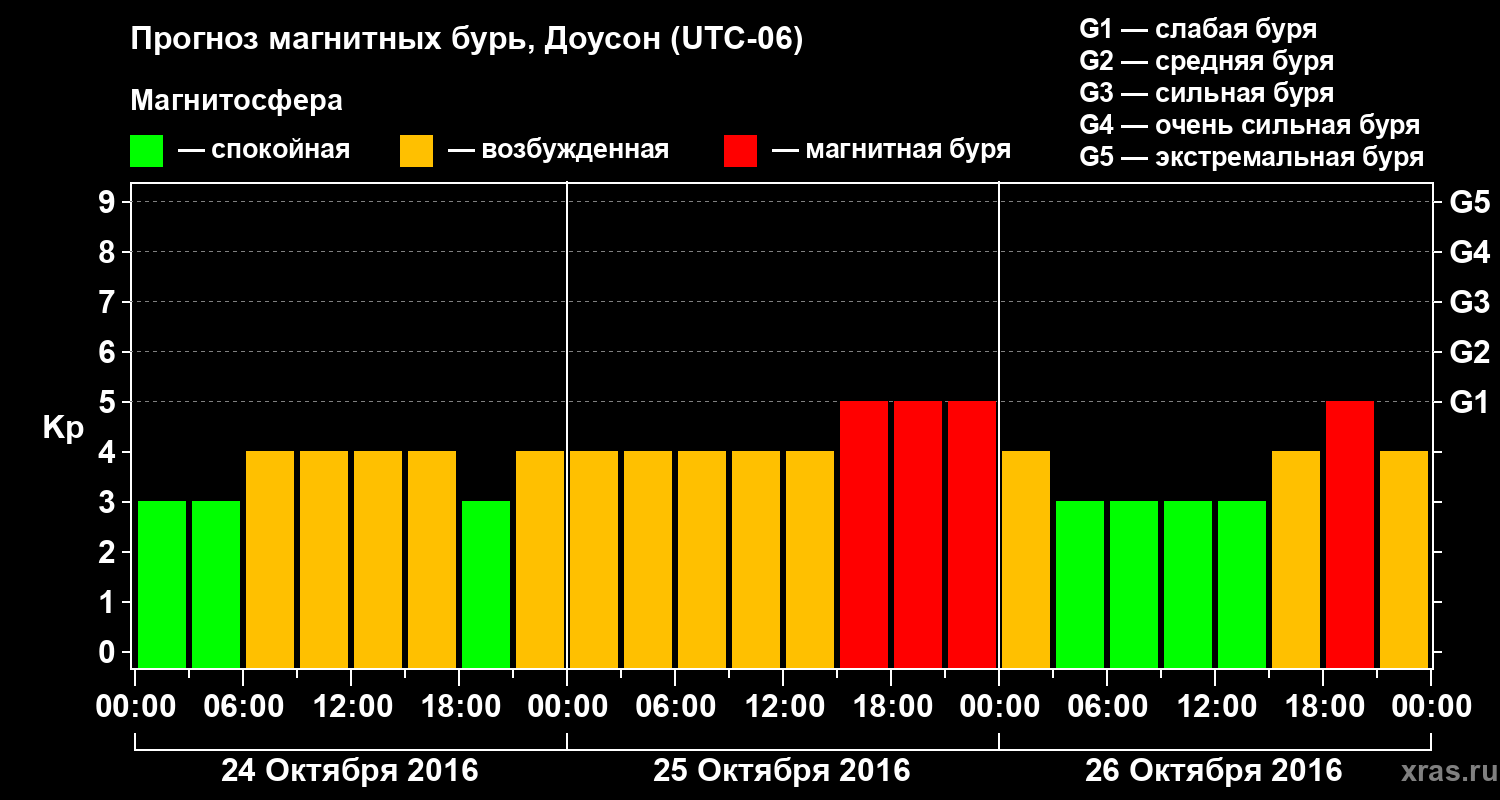Click the yellow bar for 24 October 12:00–15:00
Image resolution: width=1500 pixels, height=800 pixels.
pos(378,559)
